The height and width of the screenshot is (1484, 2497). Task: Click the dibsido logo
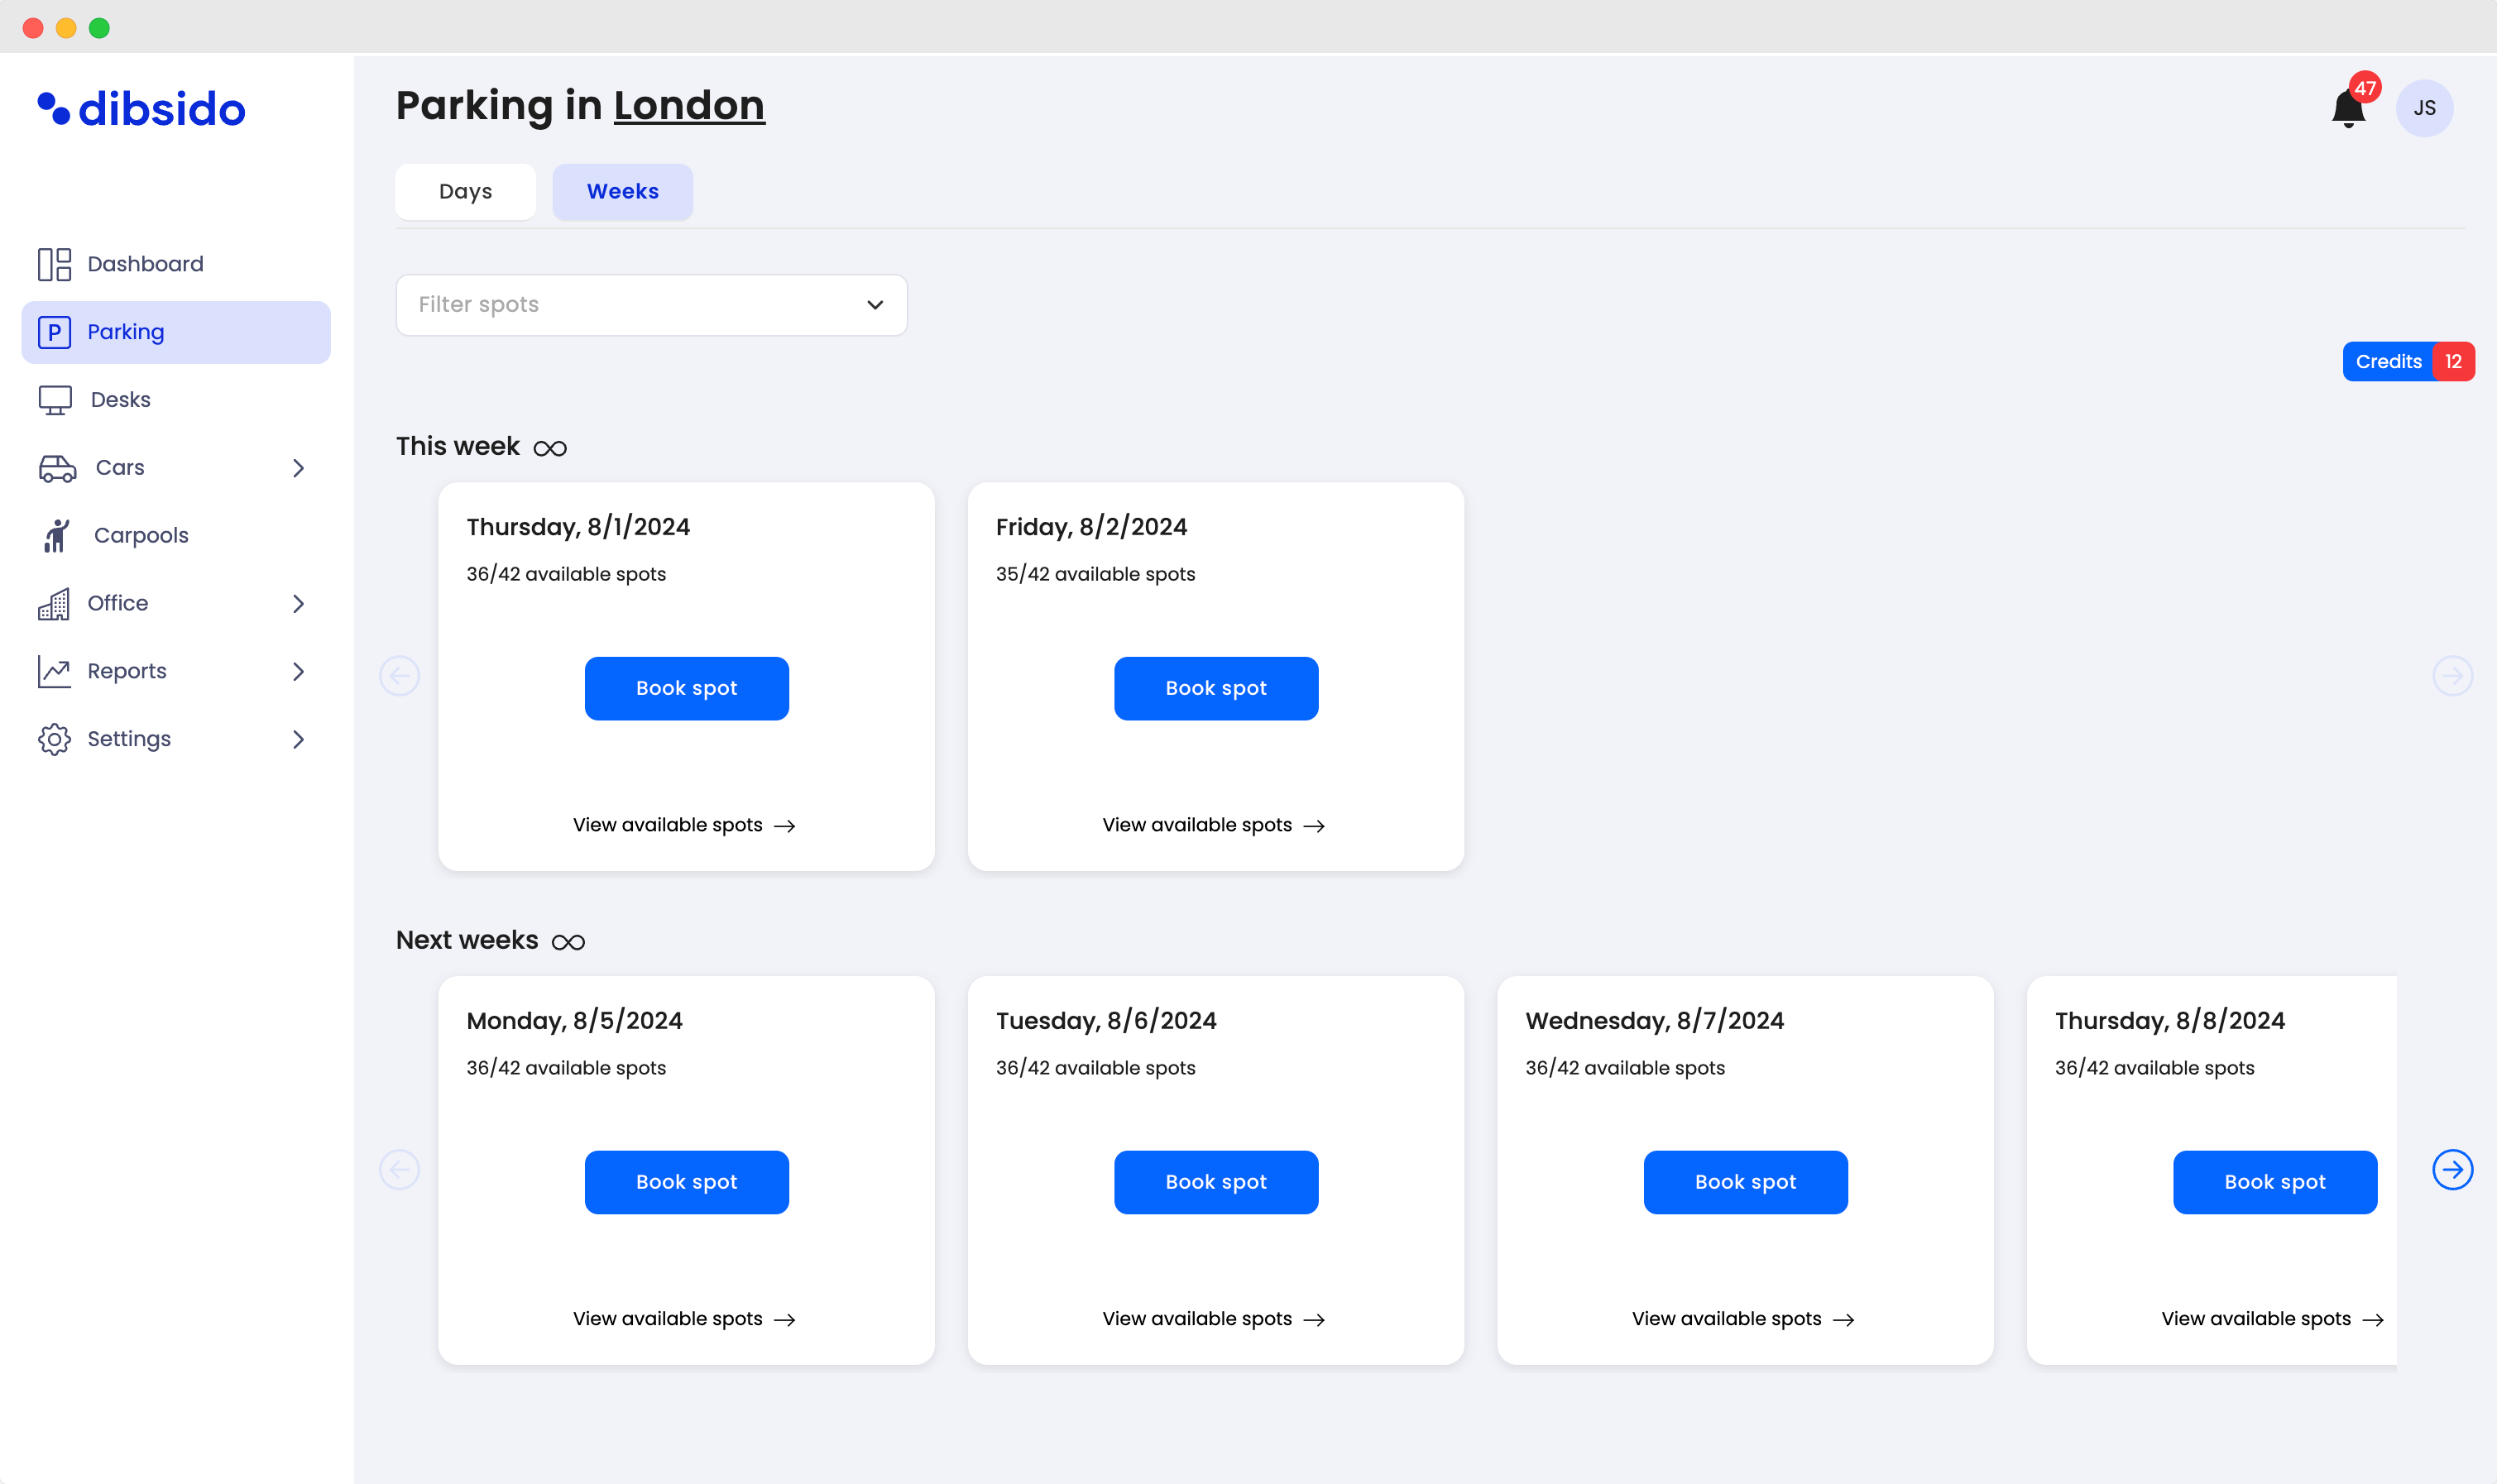141,108
